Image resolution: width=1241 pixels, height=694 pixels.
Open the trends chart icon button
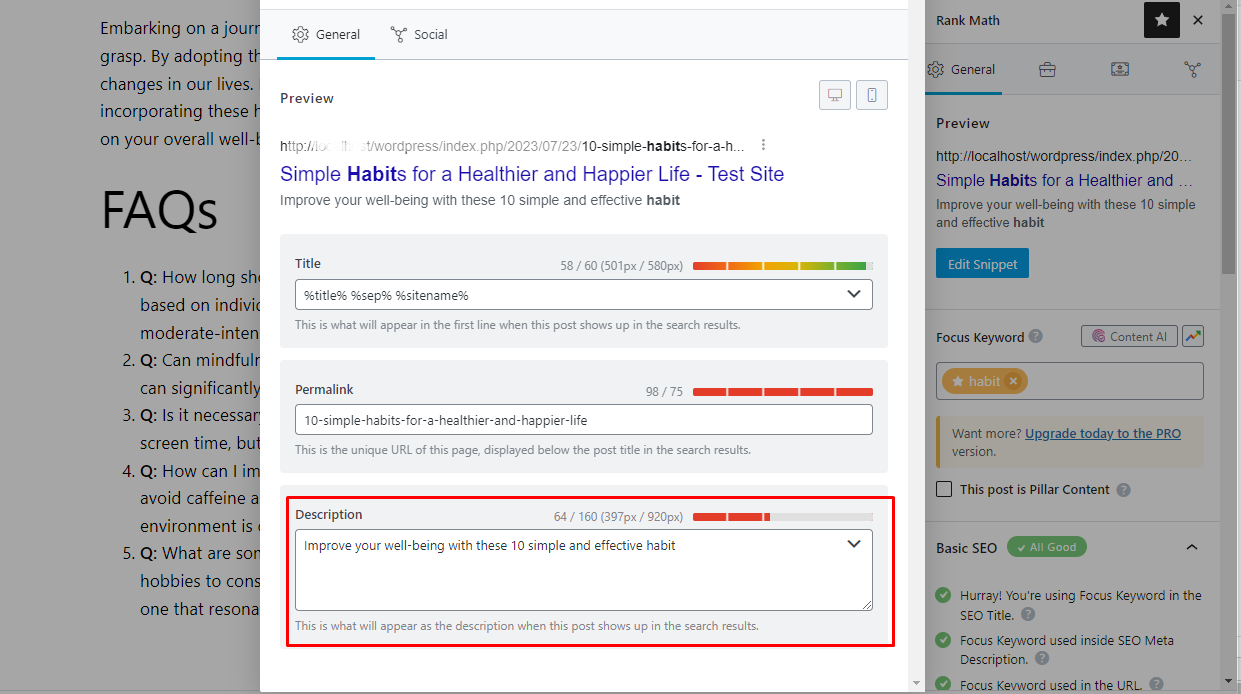(1193, 337)
